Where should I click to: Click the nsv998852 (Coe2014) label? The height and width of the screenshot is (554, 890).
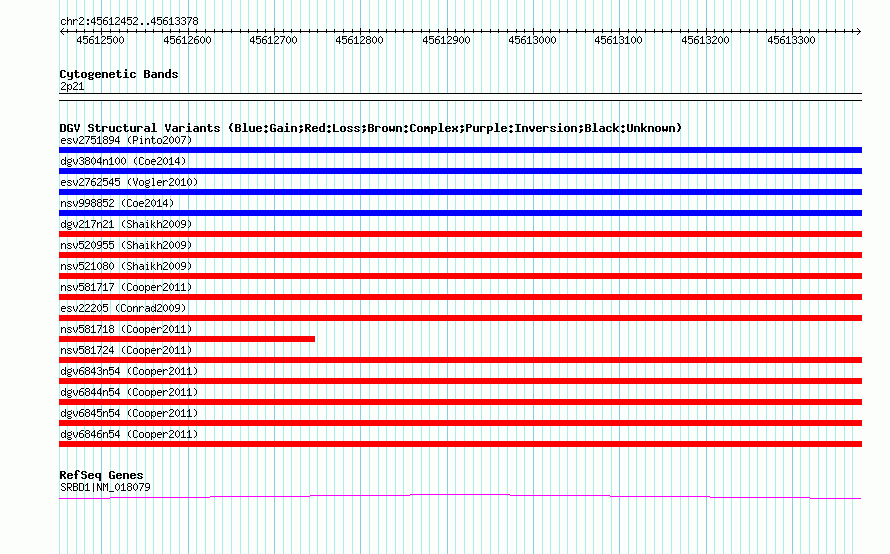pos(117,203)
